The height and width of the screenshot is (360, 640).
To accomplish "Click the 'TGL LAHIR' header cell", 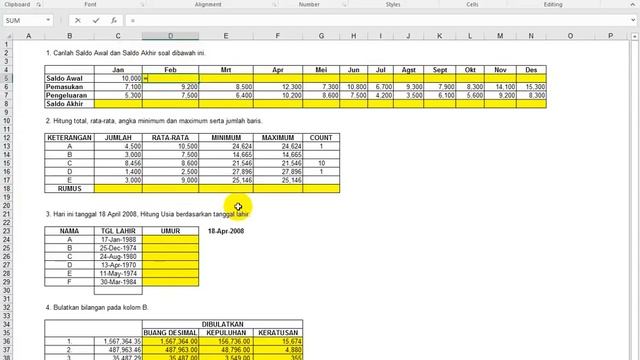I will coord(118,231).
